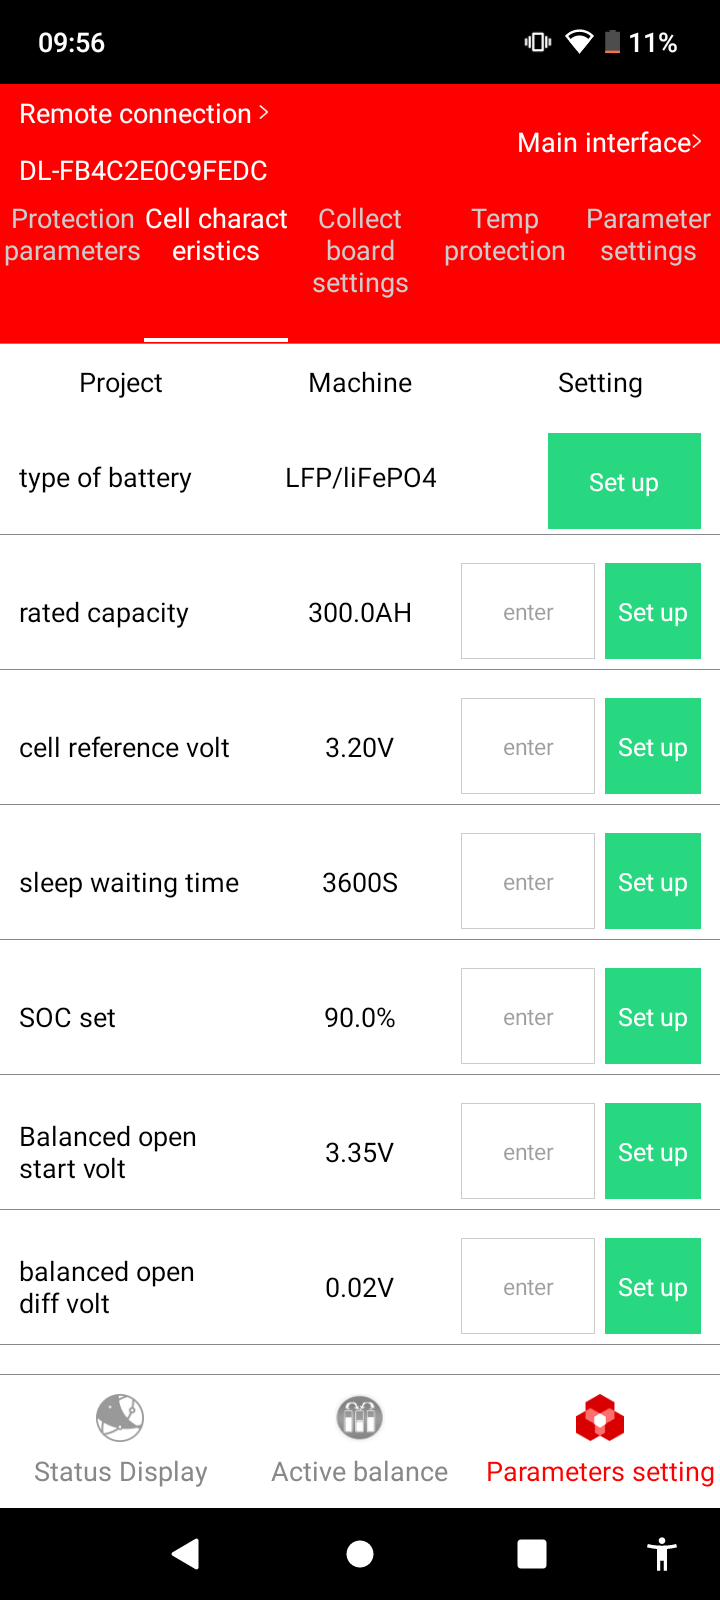Switch to Temp protection tab
Viewport: 720px width, 1600px height.
tap(505, 235)
